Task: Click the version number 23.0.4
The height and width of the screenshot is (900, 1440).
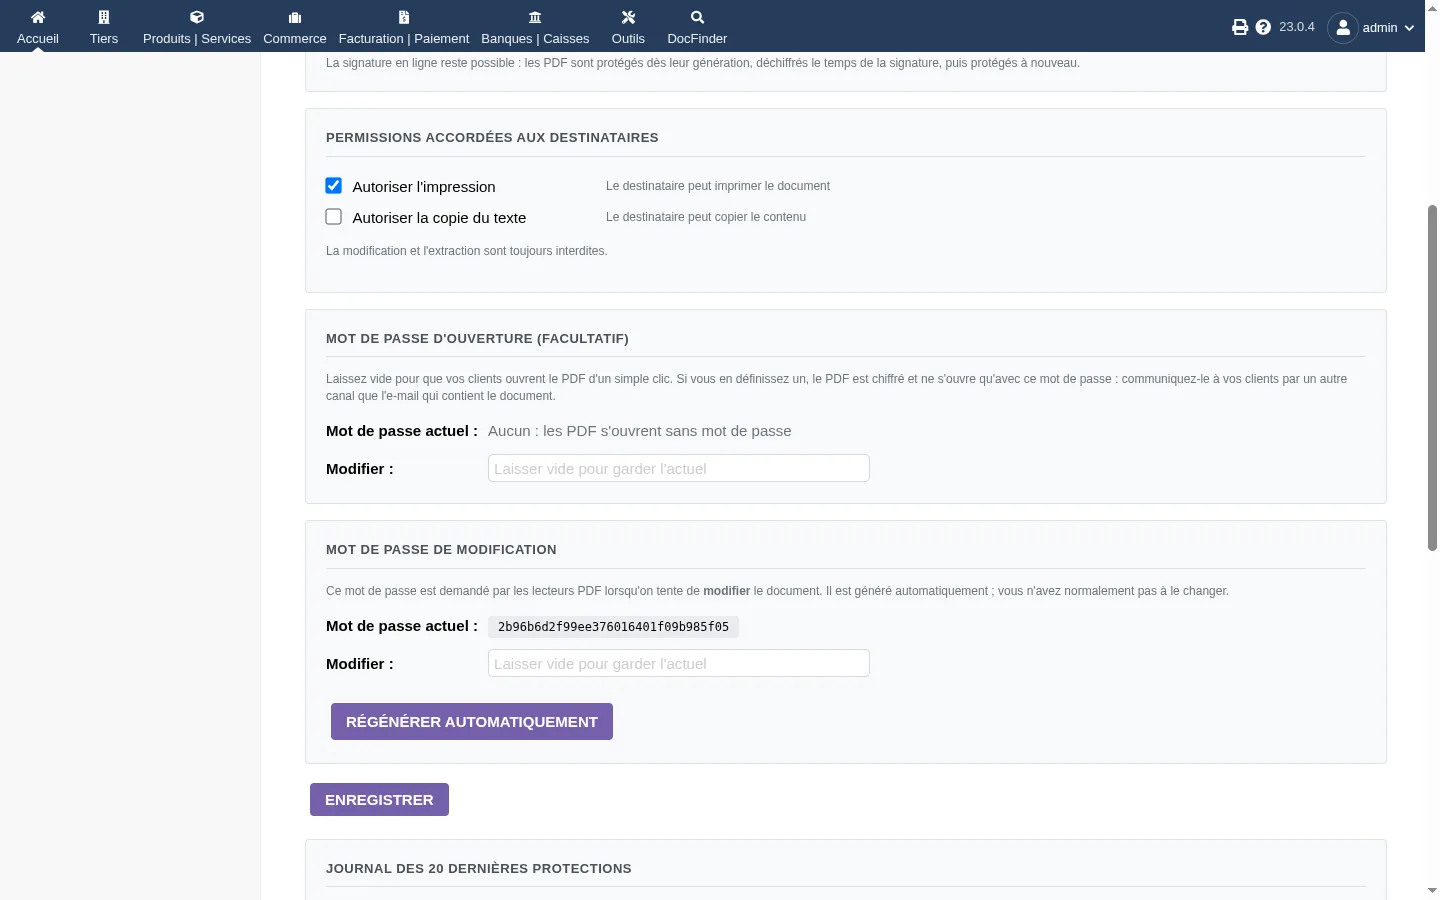Action: (1297, 27)
